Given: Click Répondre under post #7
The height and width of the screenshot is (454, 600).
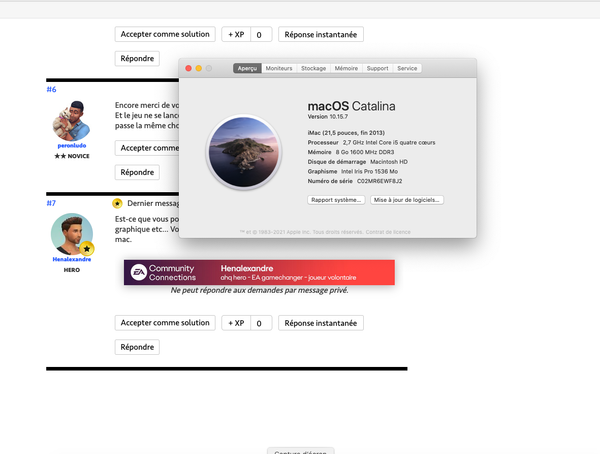Looking at the screenshot, I should click(x=137, y=347).
